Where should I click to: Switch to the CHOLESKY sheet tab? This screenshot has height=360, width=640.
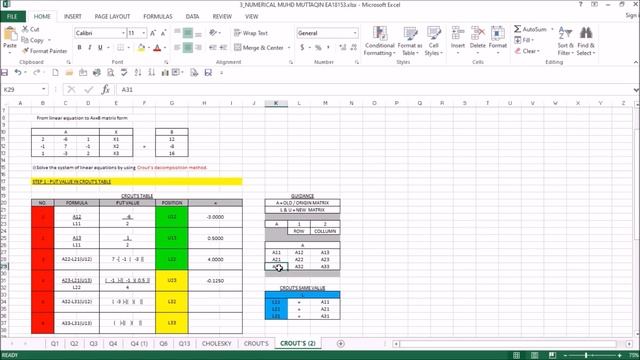pyautogui.click(x=216, y=344)
